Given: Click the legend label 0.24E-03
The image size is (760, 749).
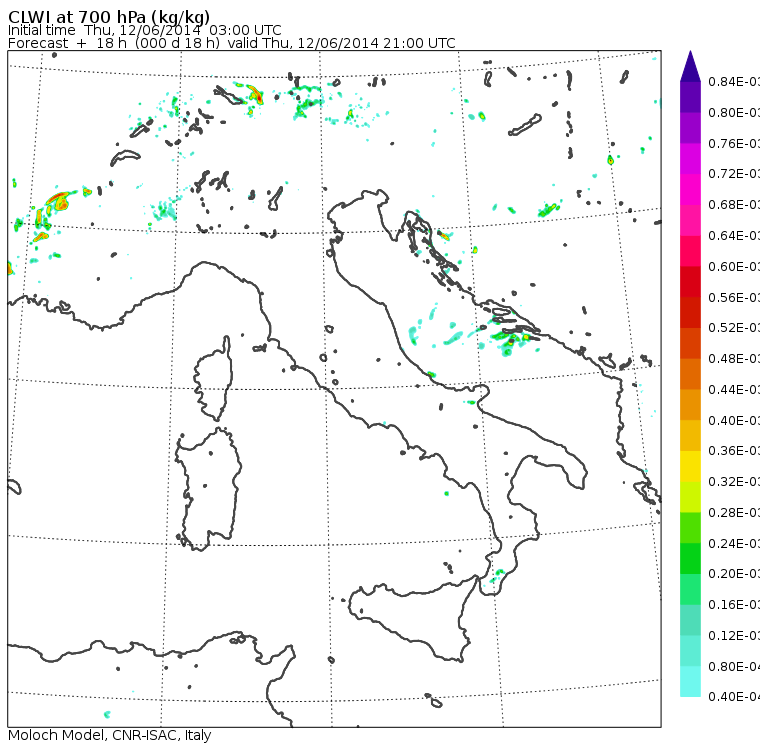Looking at the screenshot, I should tap(734, 543).
